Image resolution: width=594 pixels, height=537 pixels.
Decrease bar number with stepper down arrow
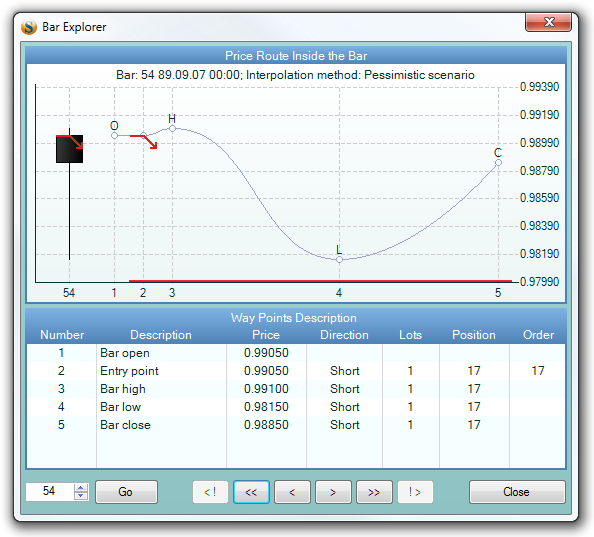point(81,496)
